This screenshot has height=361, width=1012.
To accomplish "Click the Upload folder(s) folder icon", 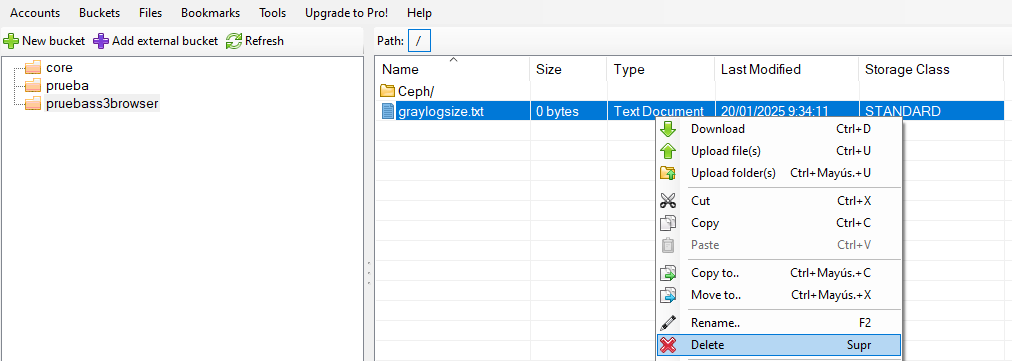I will tap(668, 173).
